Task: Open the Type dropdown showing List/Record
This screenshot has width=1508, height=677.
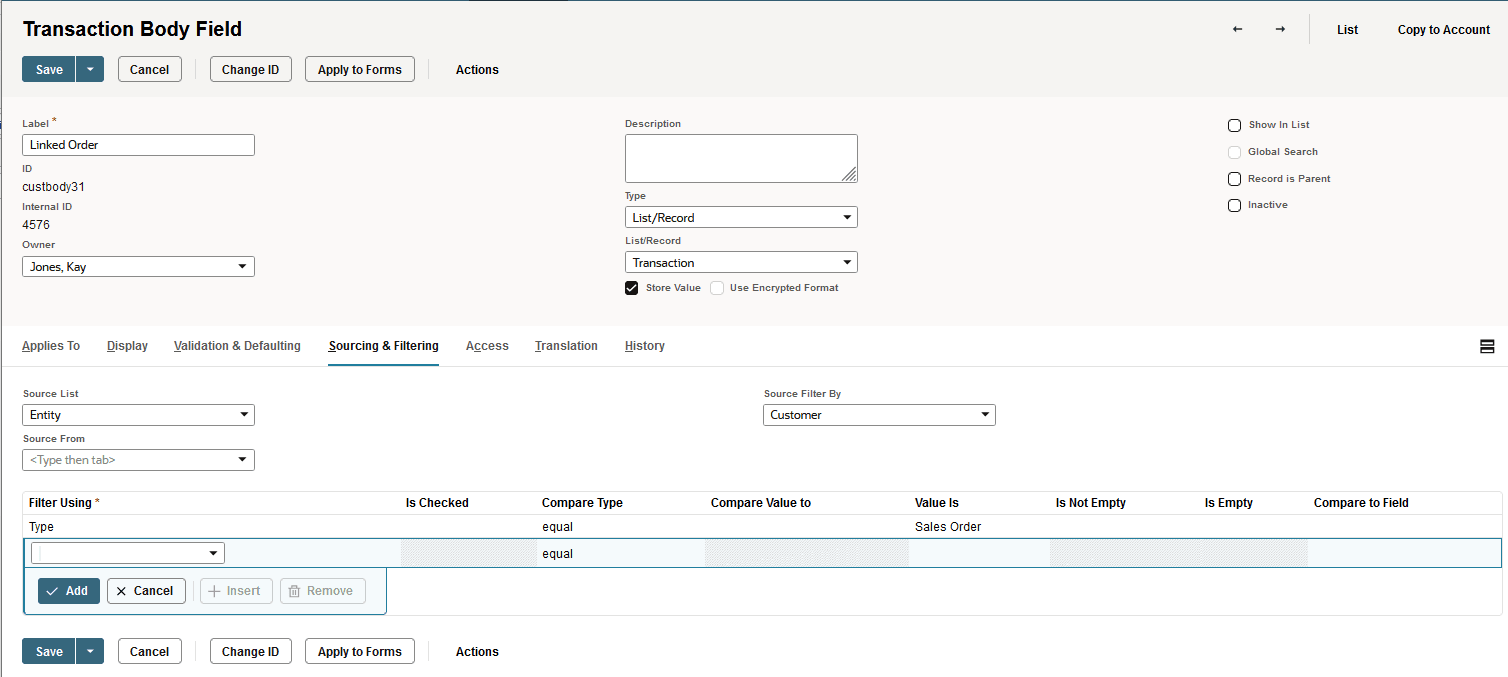Action: (741, 217)
